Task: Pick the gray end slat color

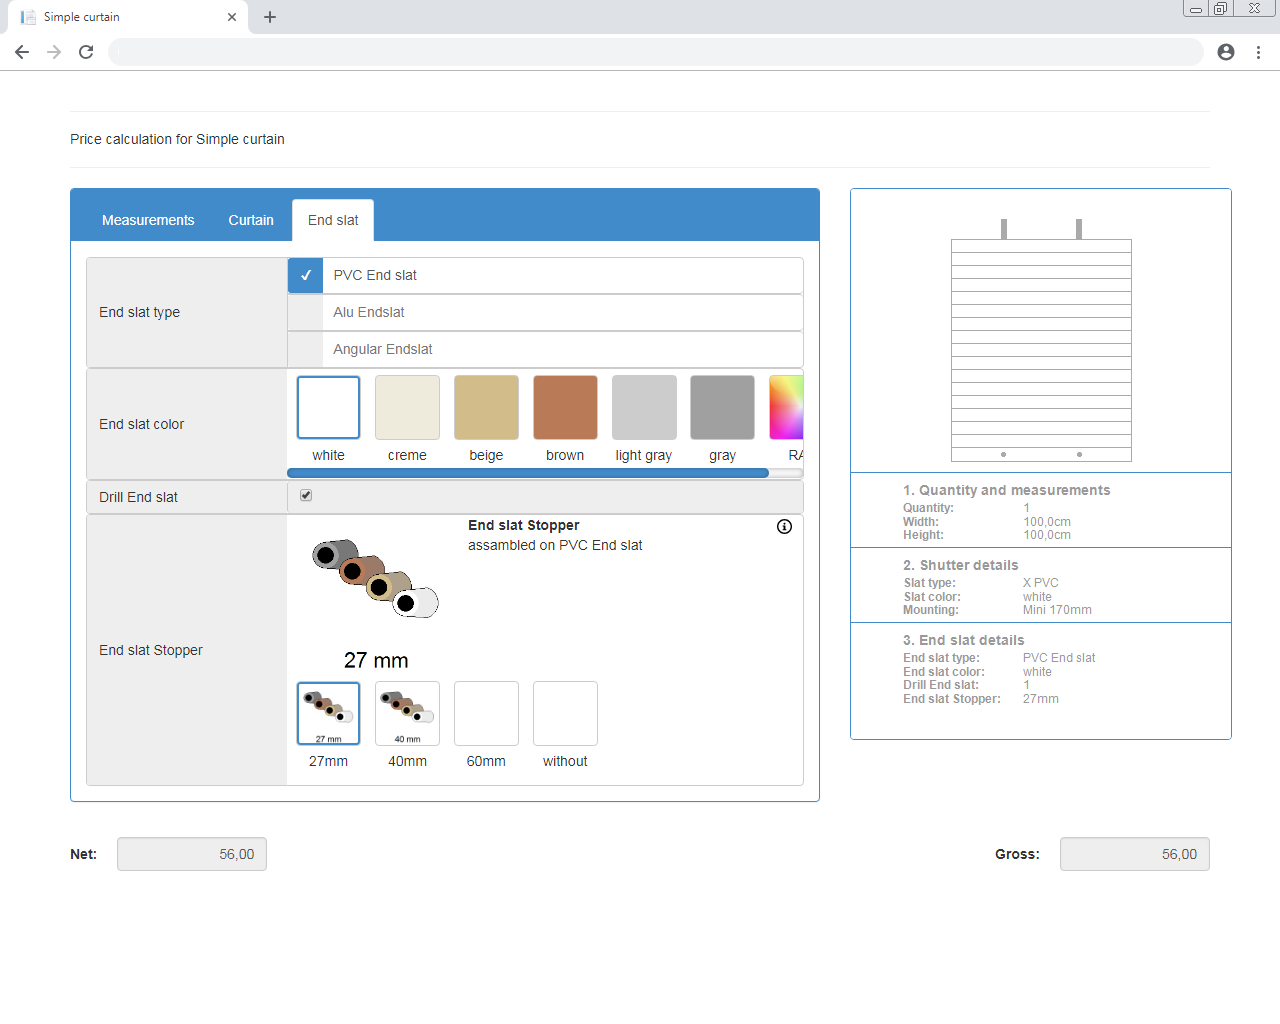Action: tap(722, 407)
